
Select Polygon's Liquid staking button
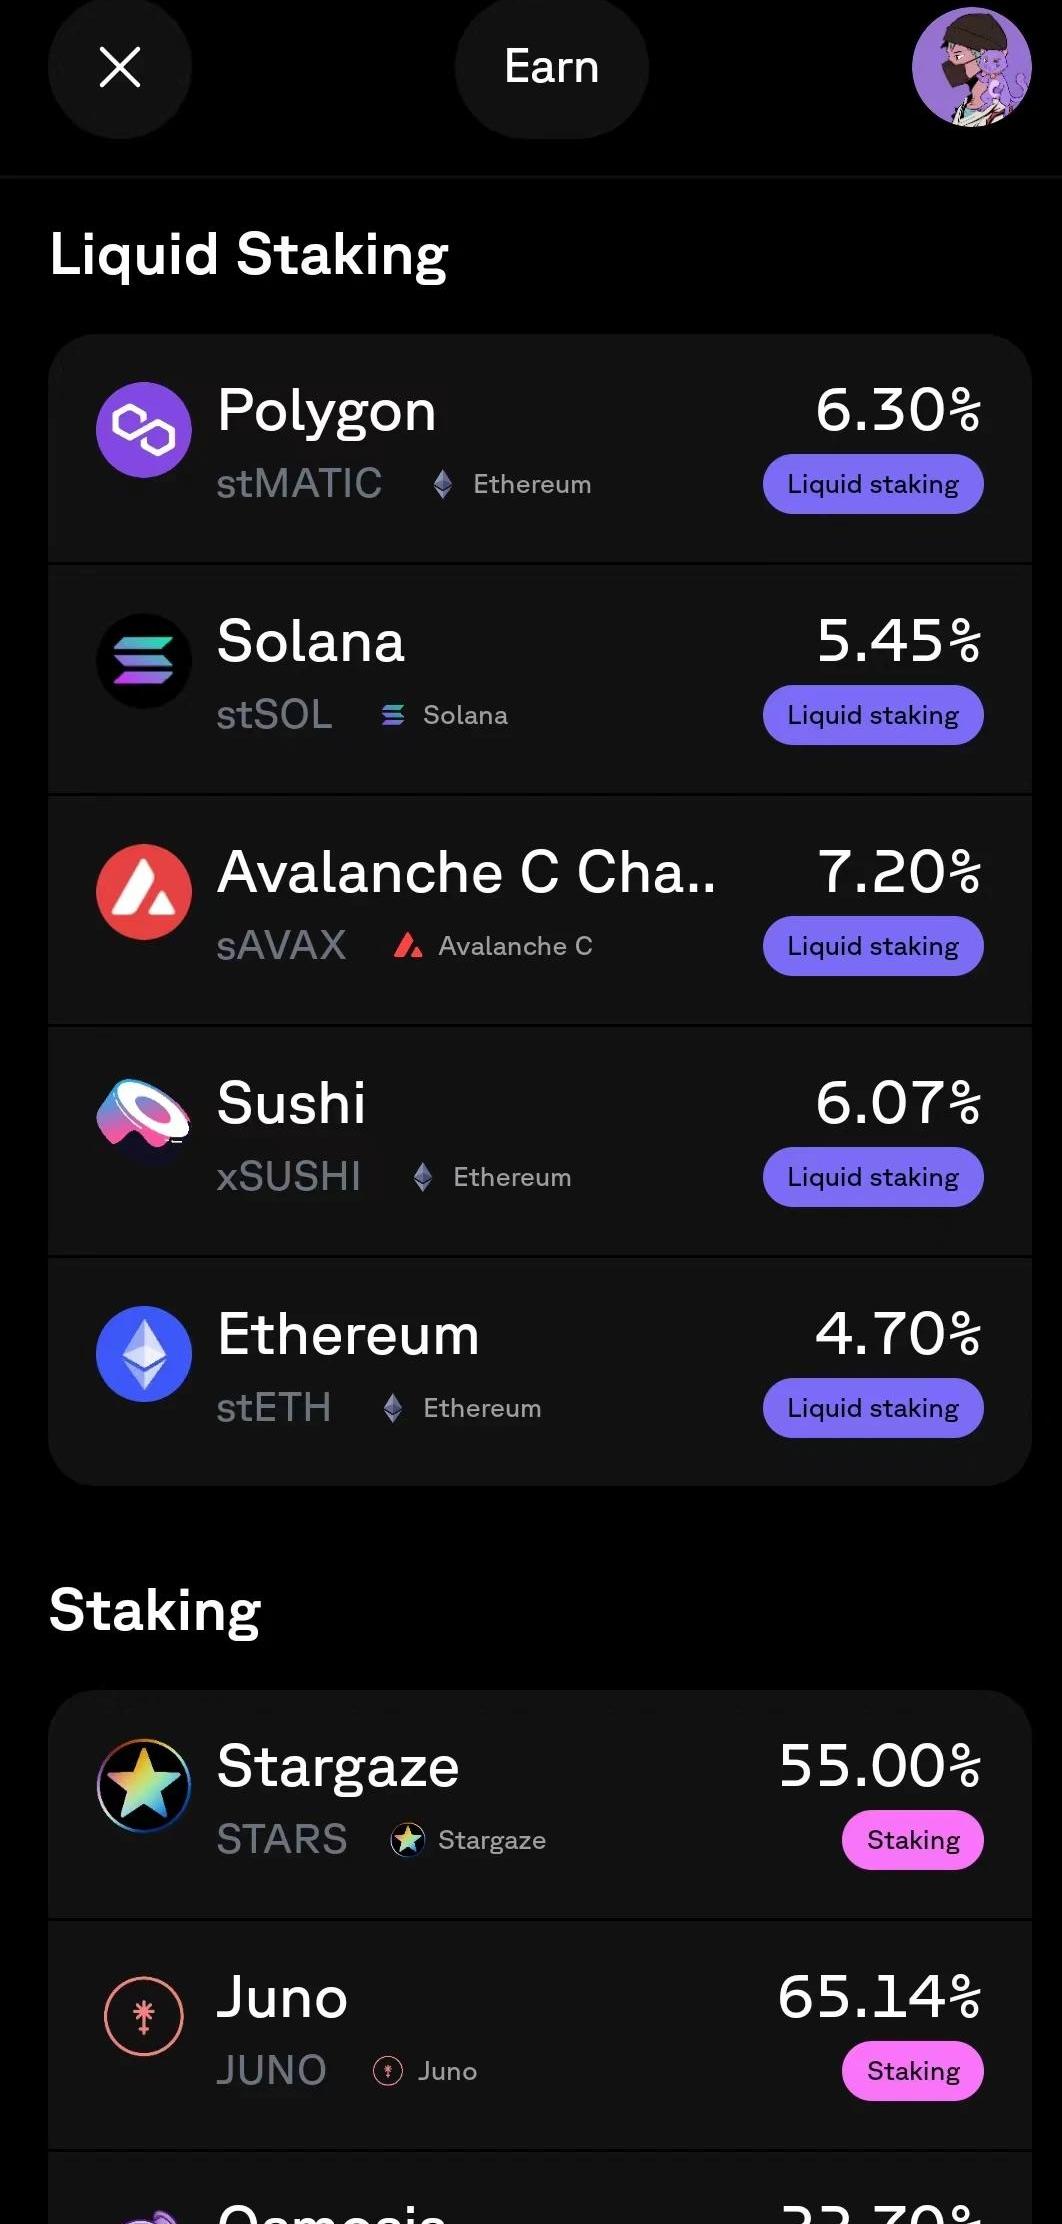pos(873,484)
